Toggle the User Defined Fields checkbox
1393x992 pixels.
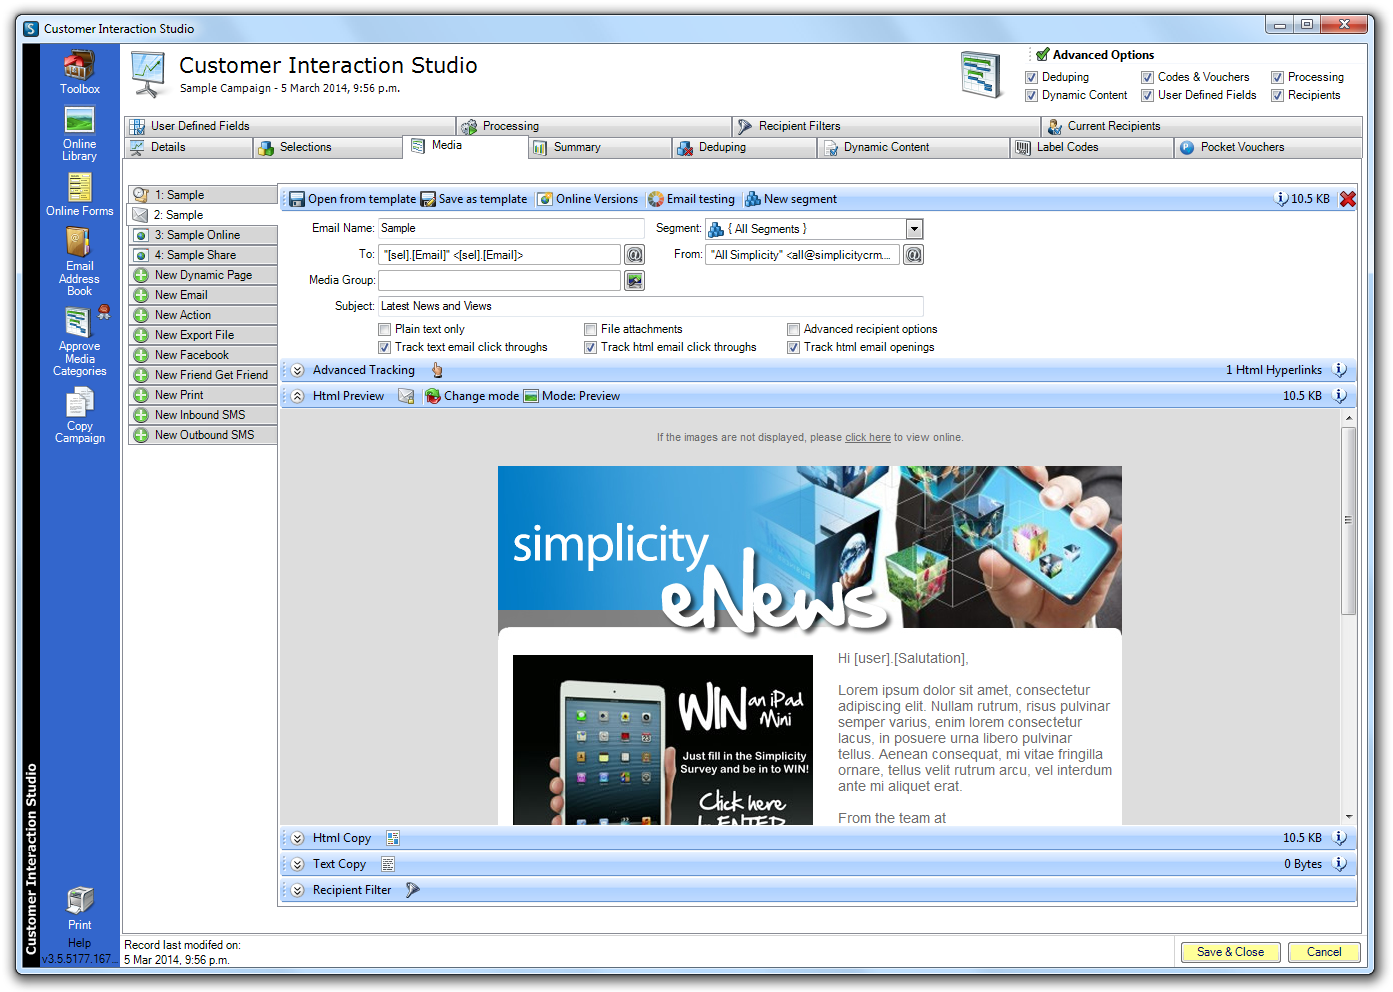coord(1147,95)
